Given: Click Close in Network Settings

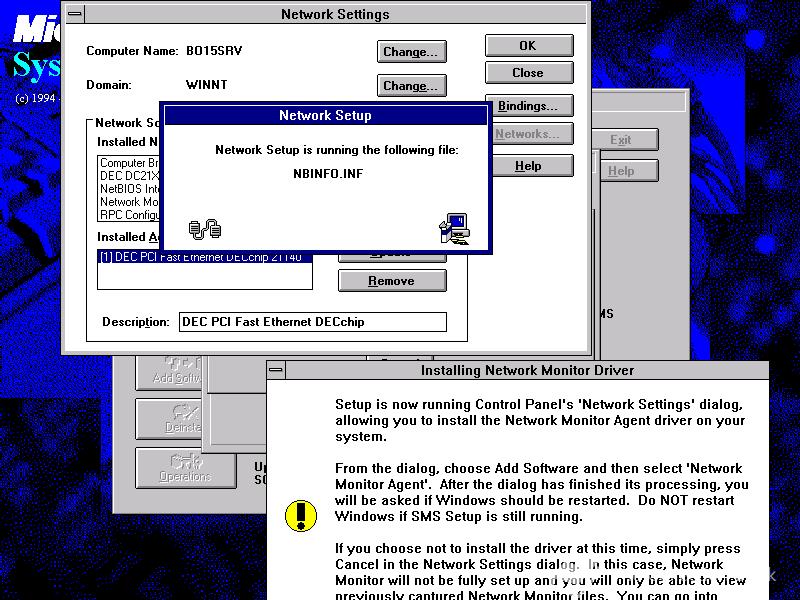Looking at the screenshot, I should pyautogui.click(x=529, y=73).
